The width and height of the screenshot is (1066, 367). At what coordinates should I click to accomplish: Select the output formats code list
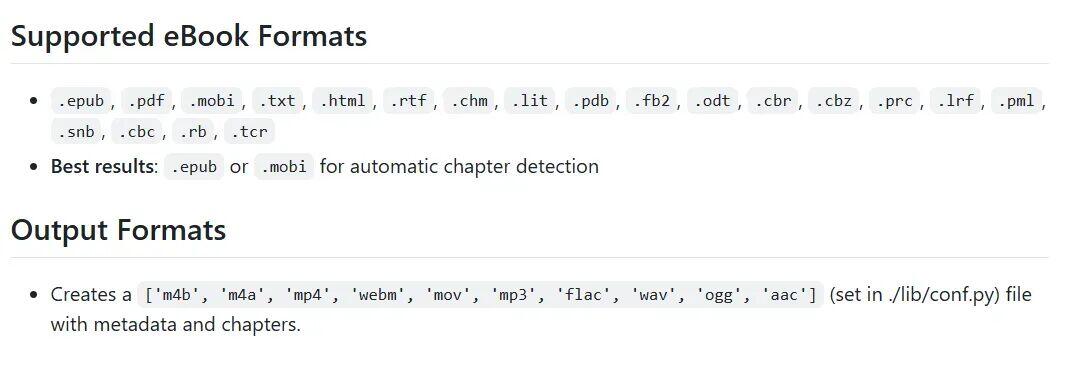tap(480, 295)
